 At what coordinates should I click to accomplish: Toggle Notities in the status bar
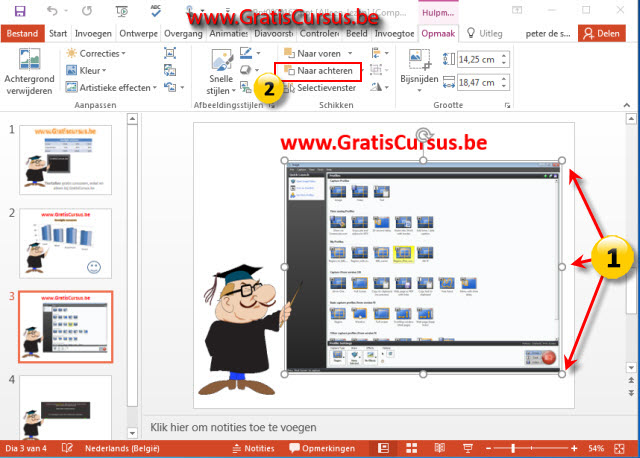click(253, 449)
